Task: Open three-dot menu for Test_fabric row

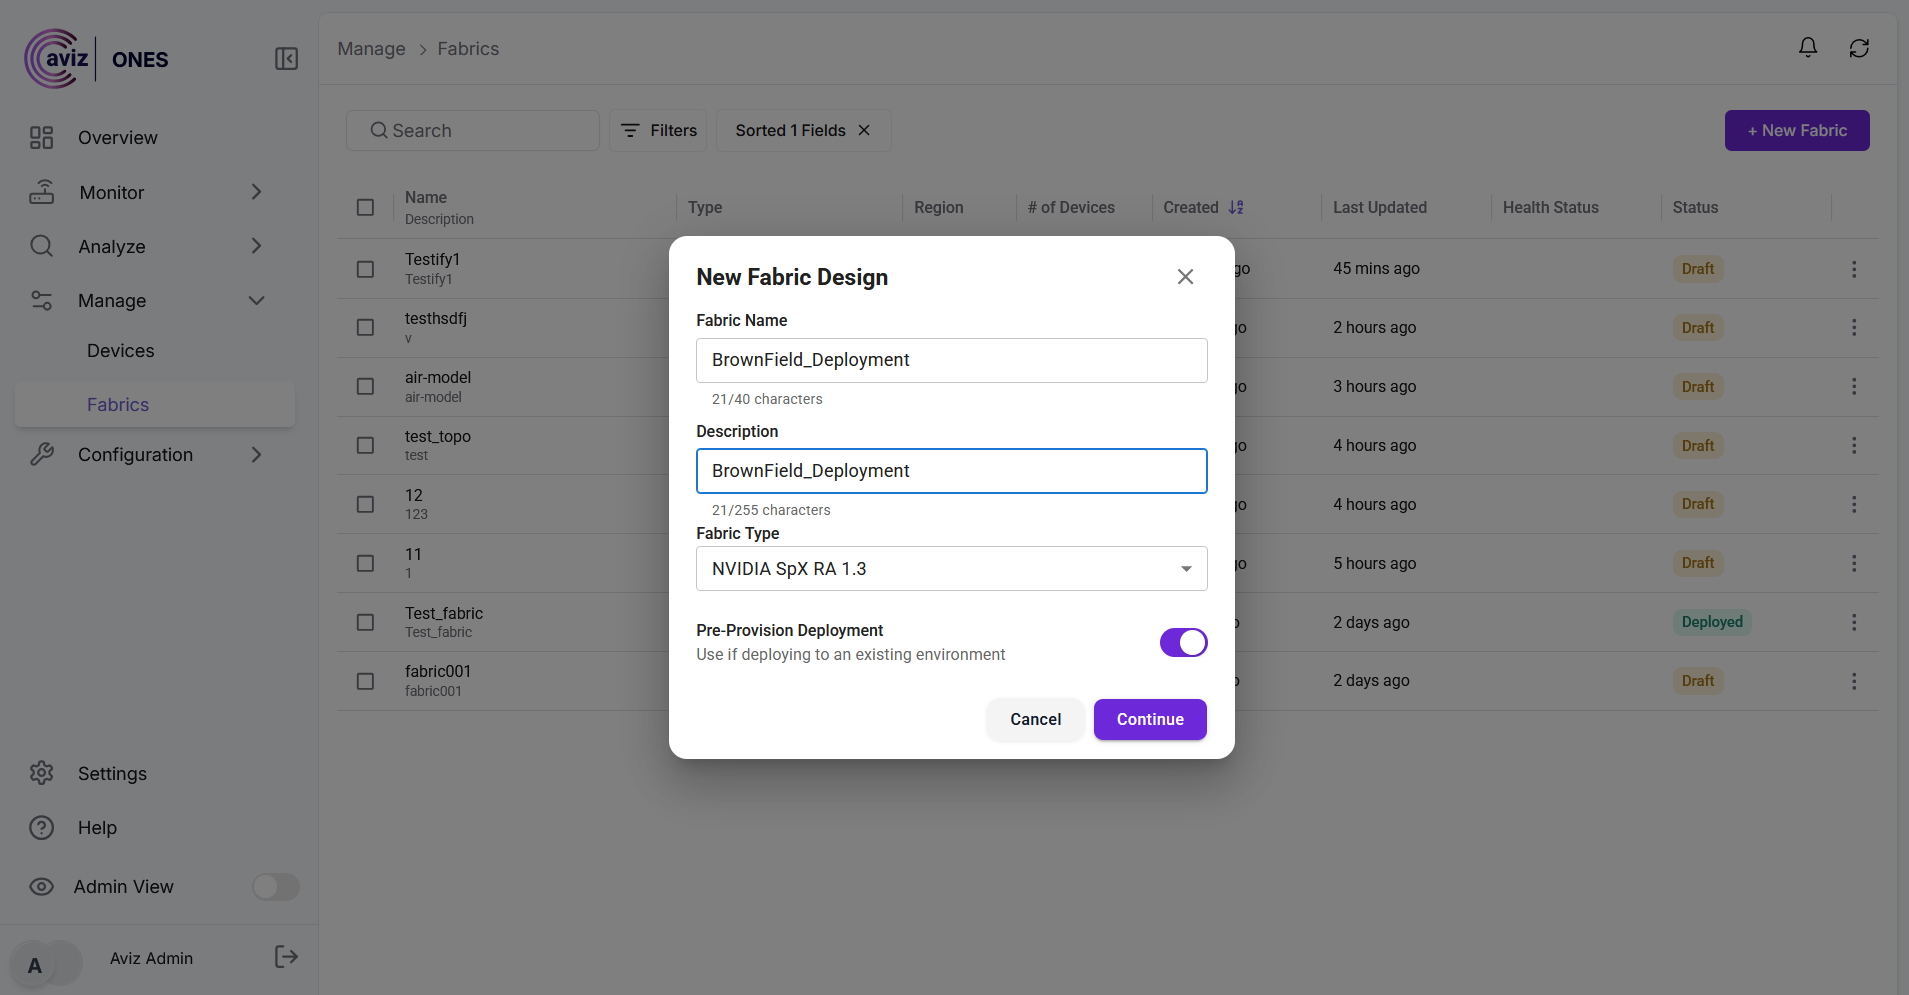Action: [x=1853, y=622]
